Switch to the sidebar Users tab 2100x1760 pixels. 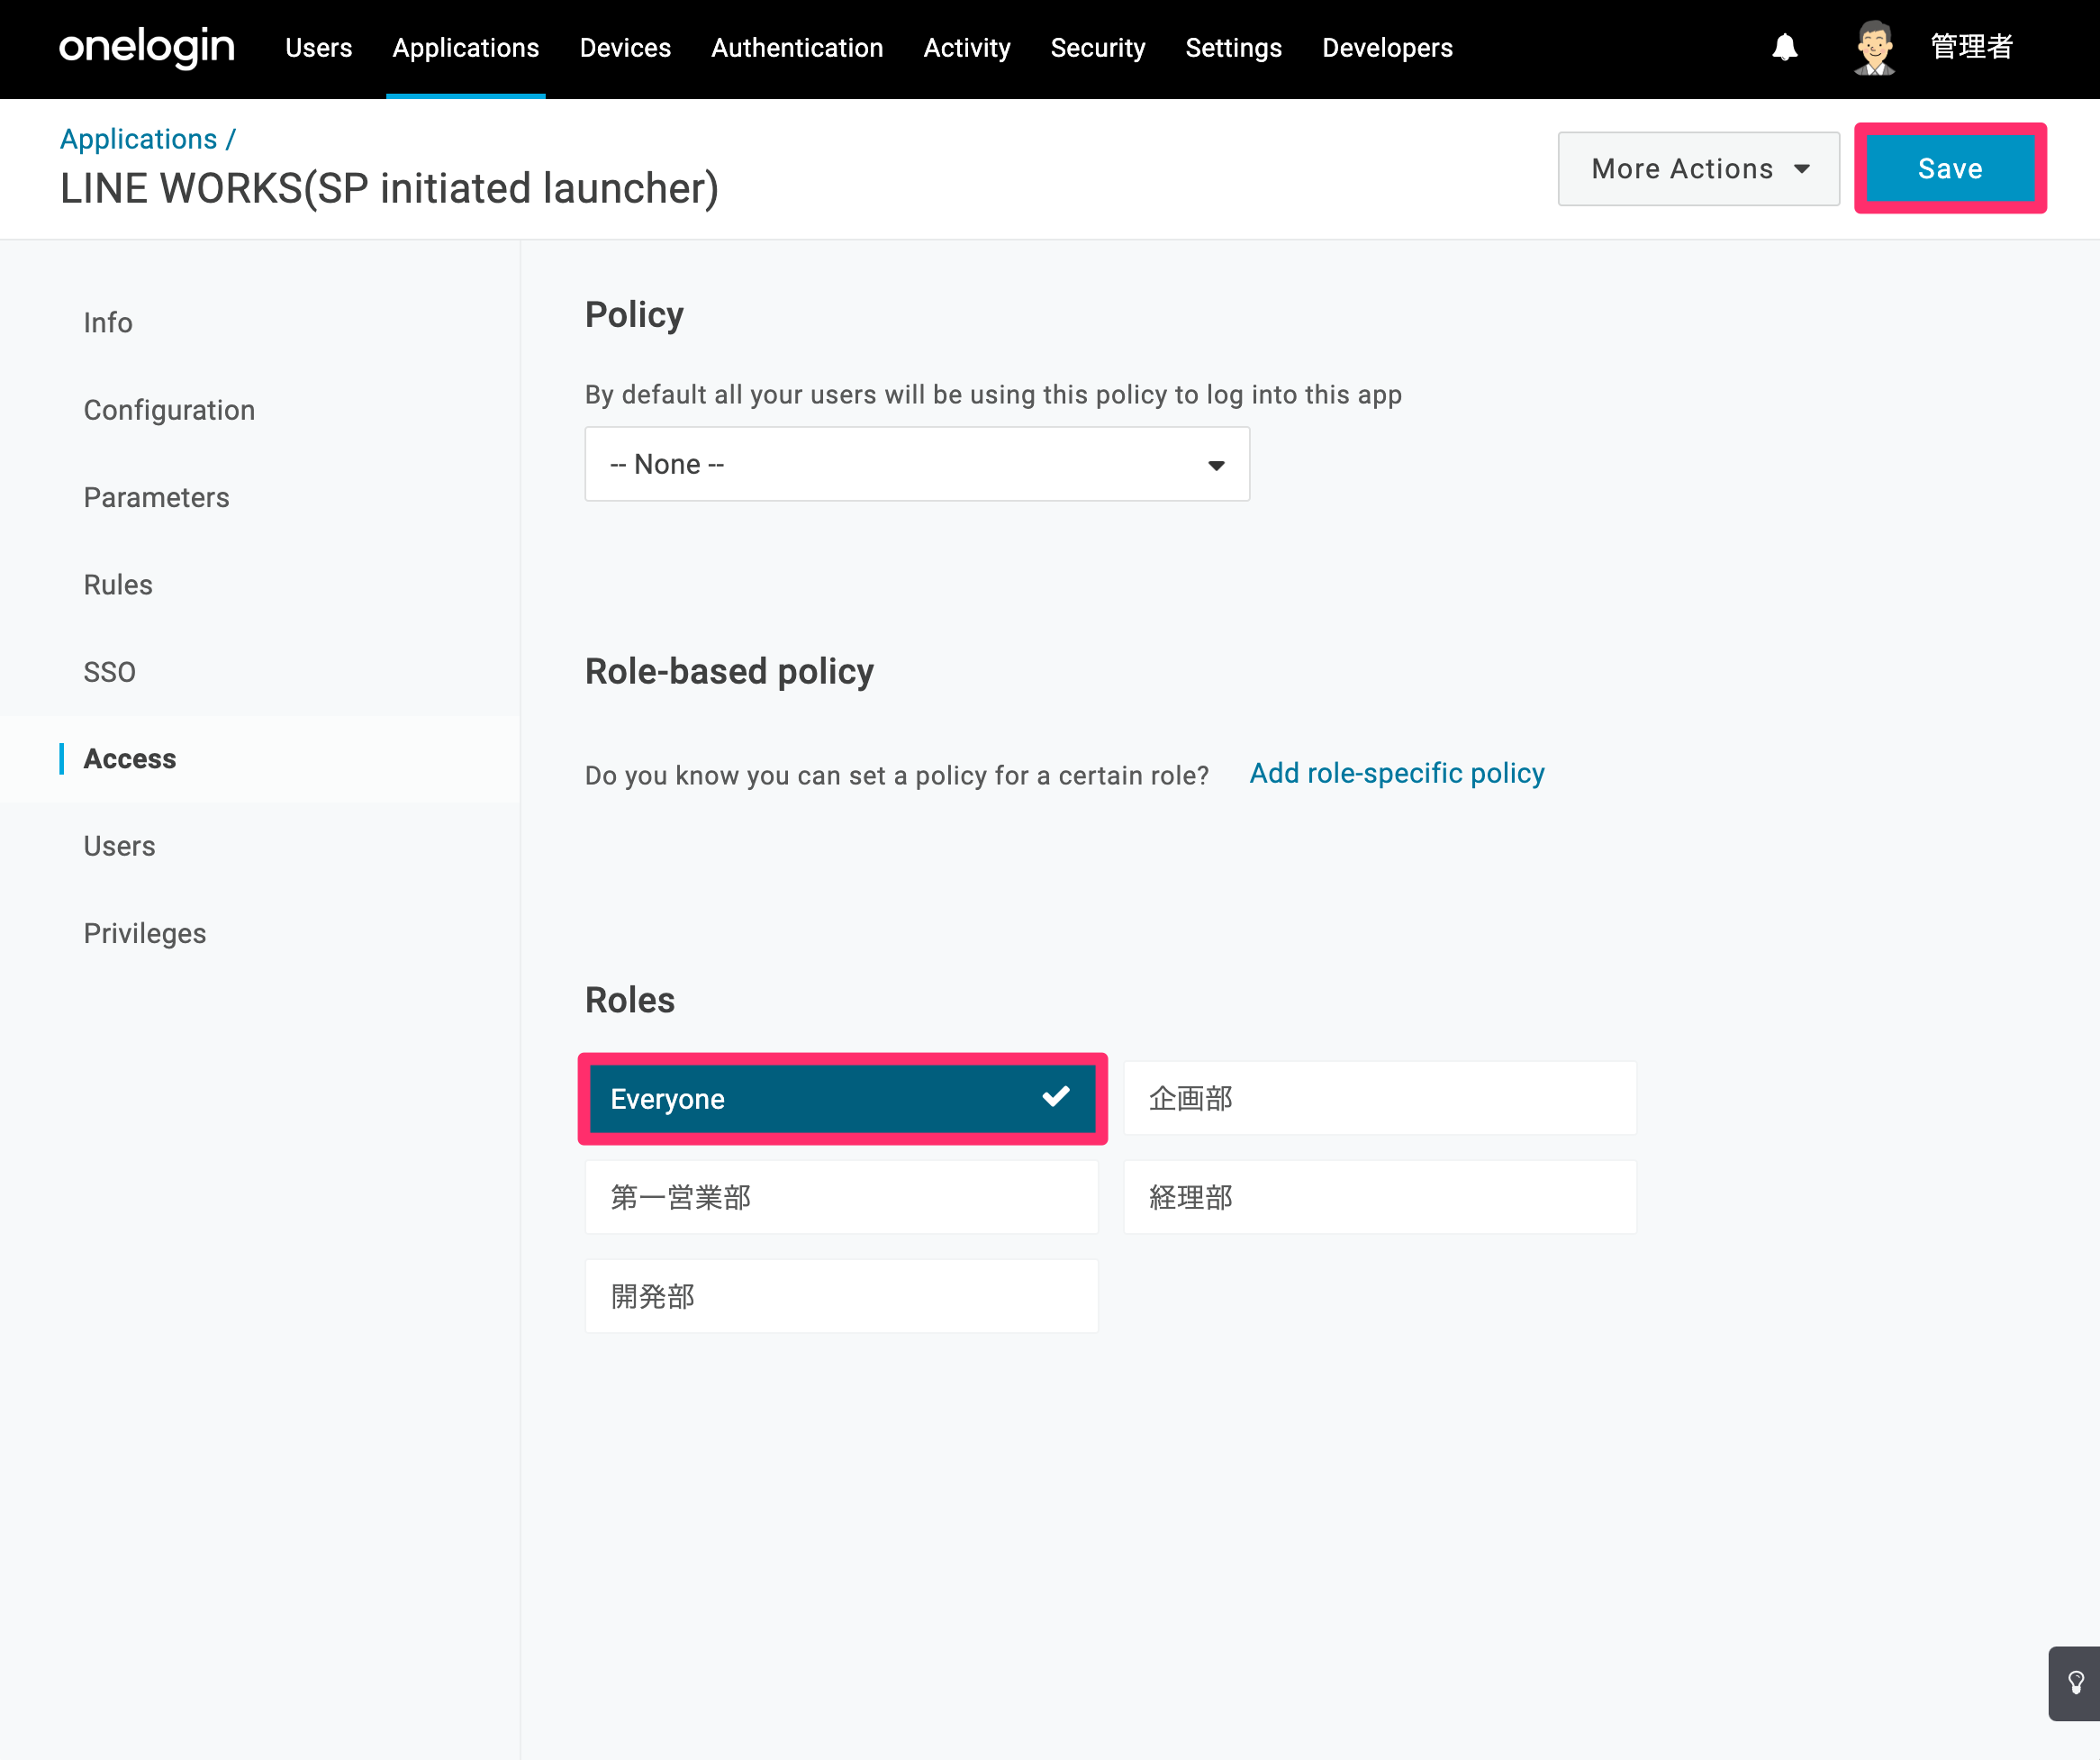[x=119, y=846]
